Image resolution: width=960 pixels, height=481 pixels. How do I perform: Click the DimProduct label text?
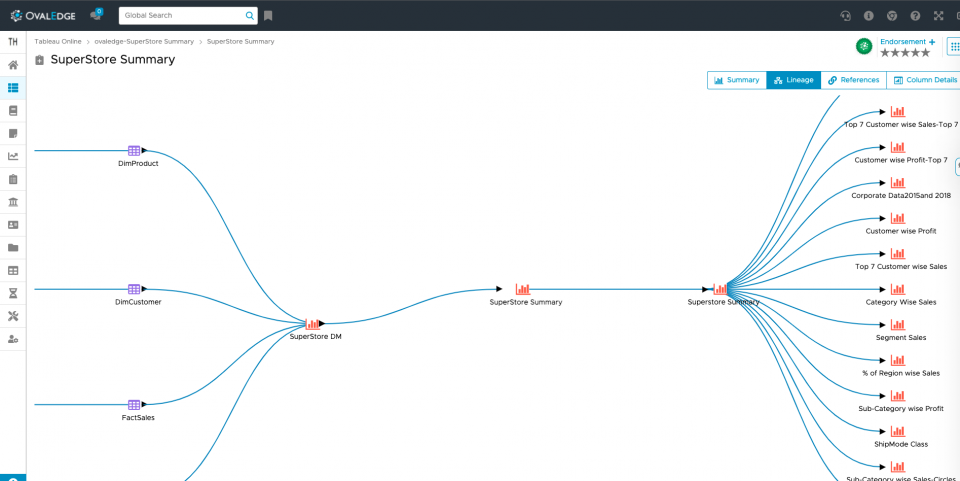(x=138, y=163)
